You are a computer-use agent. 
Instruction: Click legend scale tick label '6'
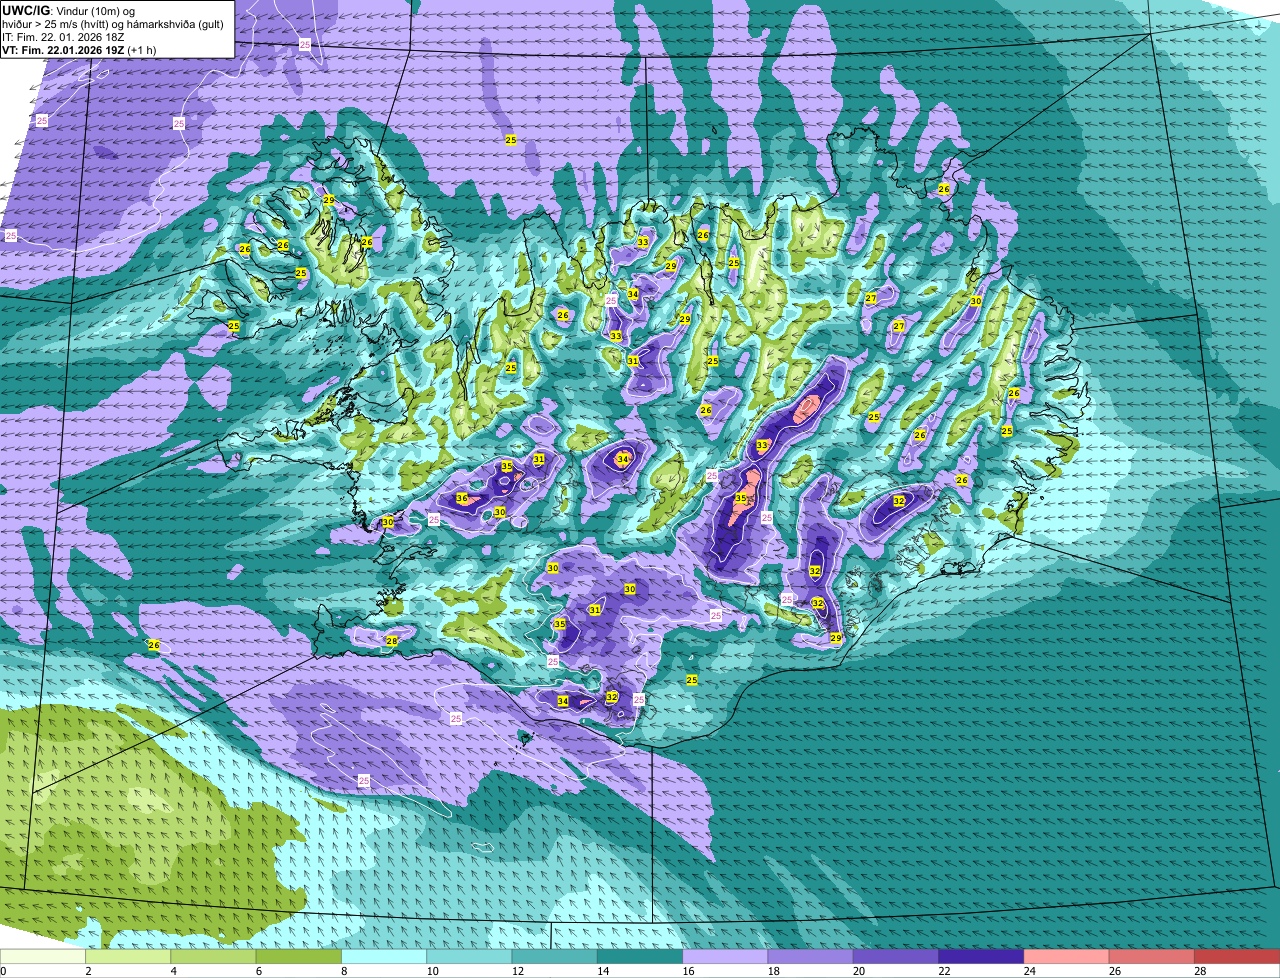click(x=258, y=971)
